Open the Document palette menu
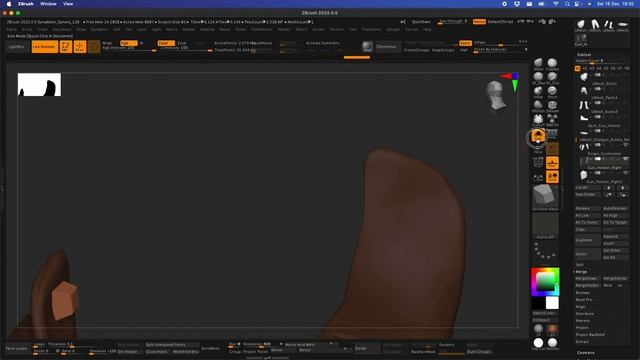Viewport: 640px width, 360px height. 62,29
